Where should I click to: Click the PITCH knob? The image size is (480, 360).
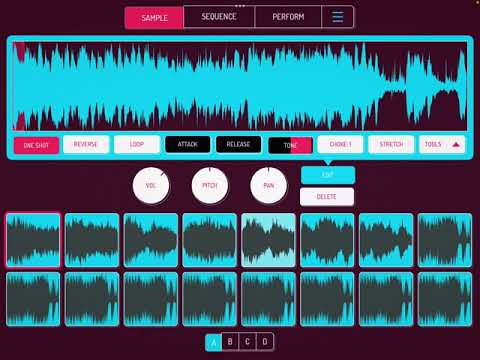pos(210,185)
